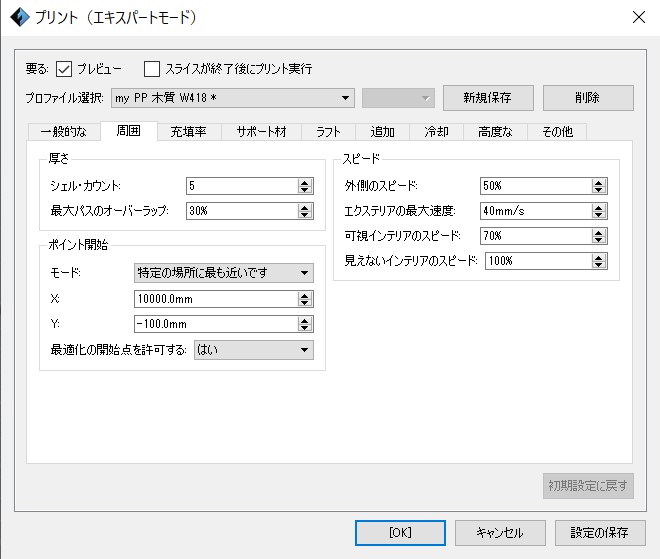Increase 最大パスのオーバーラップ with up arrow

tap(305, 207)
